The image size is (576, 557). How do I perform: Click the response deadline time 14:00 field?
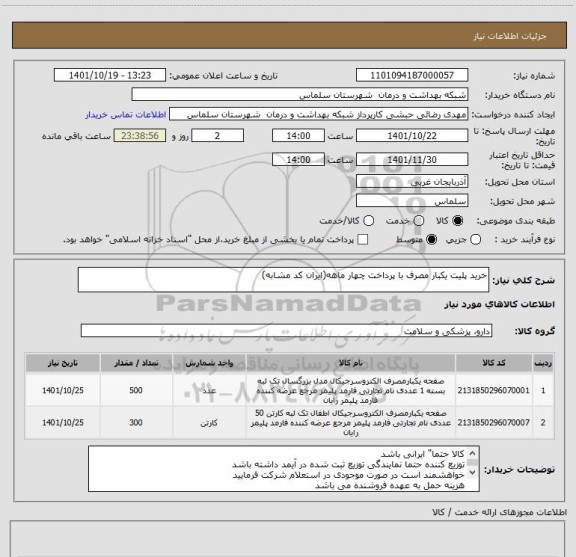298,136
